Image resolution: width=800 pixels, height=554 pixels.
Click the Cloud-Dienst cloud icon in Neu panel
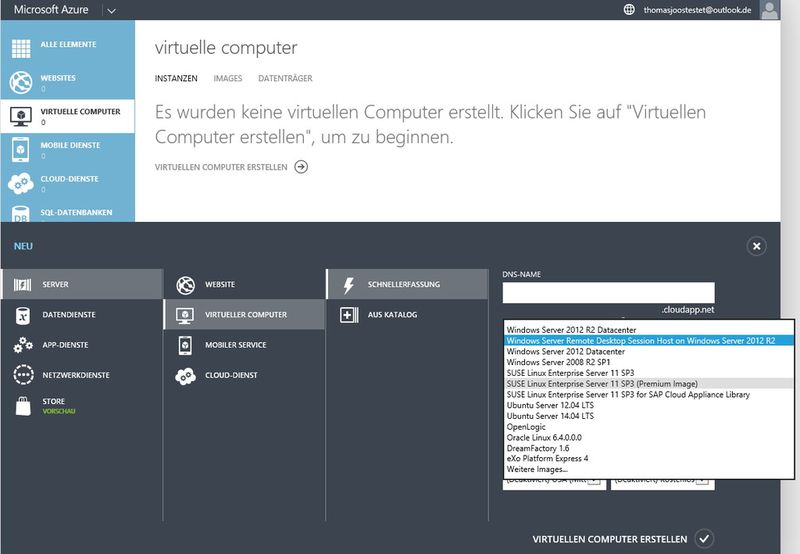click(x=185, y=376)
